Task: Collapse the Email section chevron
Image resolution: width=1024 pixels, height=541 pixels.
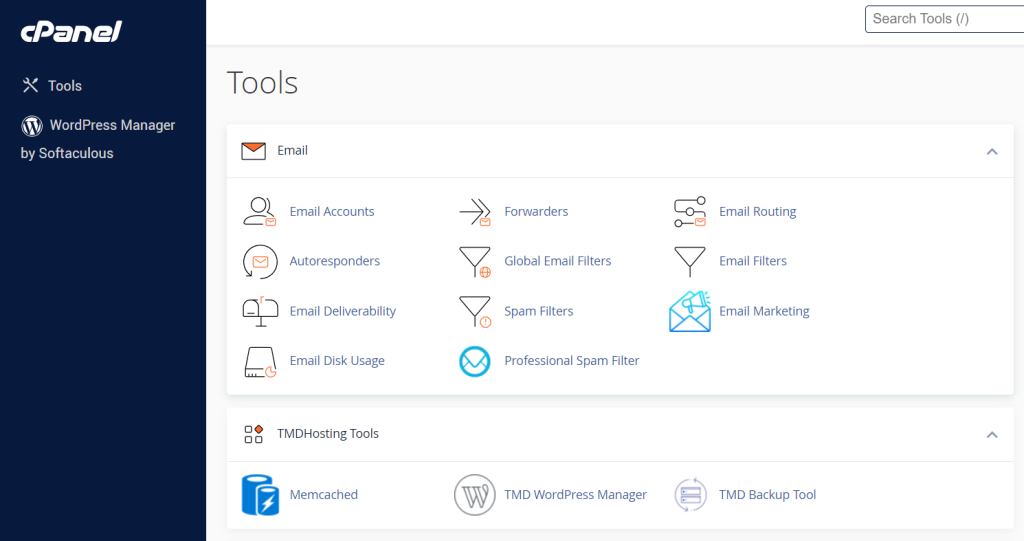Action: (x=992, y=151)
